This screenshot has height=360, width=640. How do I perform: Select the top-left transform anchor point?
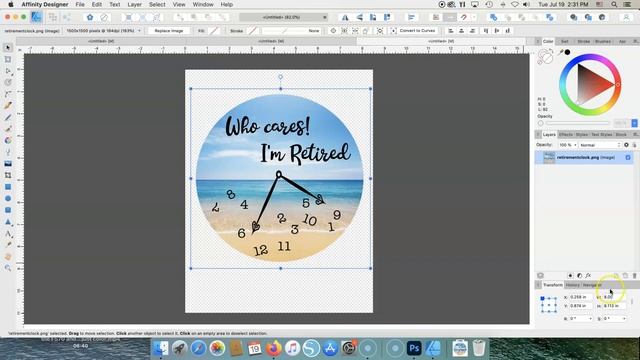[542, 298]
